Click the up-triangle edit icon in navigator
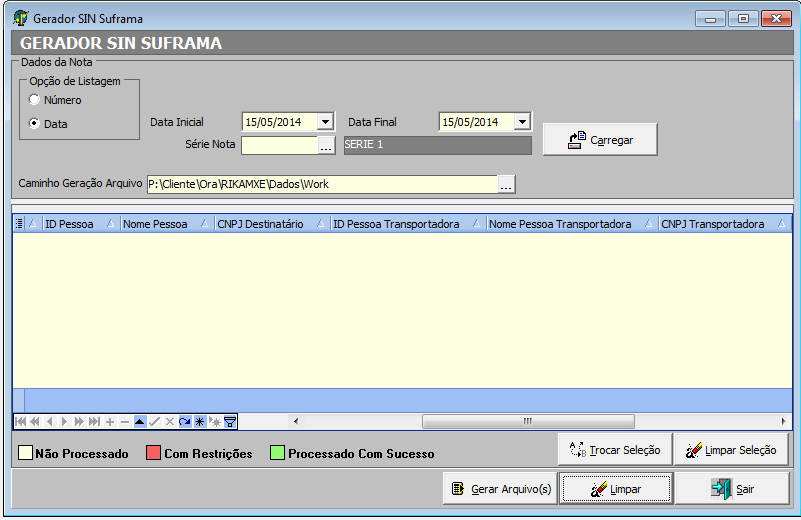This screenshot has height=520, width=801. (140, 422)
